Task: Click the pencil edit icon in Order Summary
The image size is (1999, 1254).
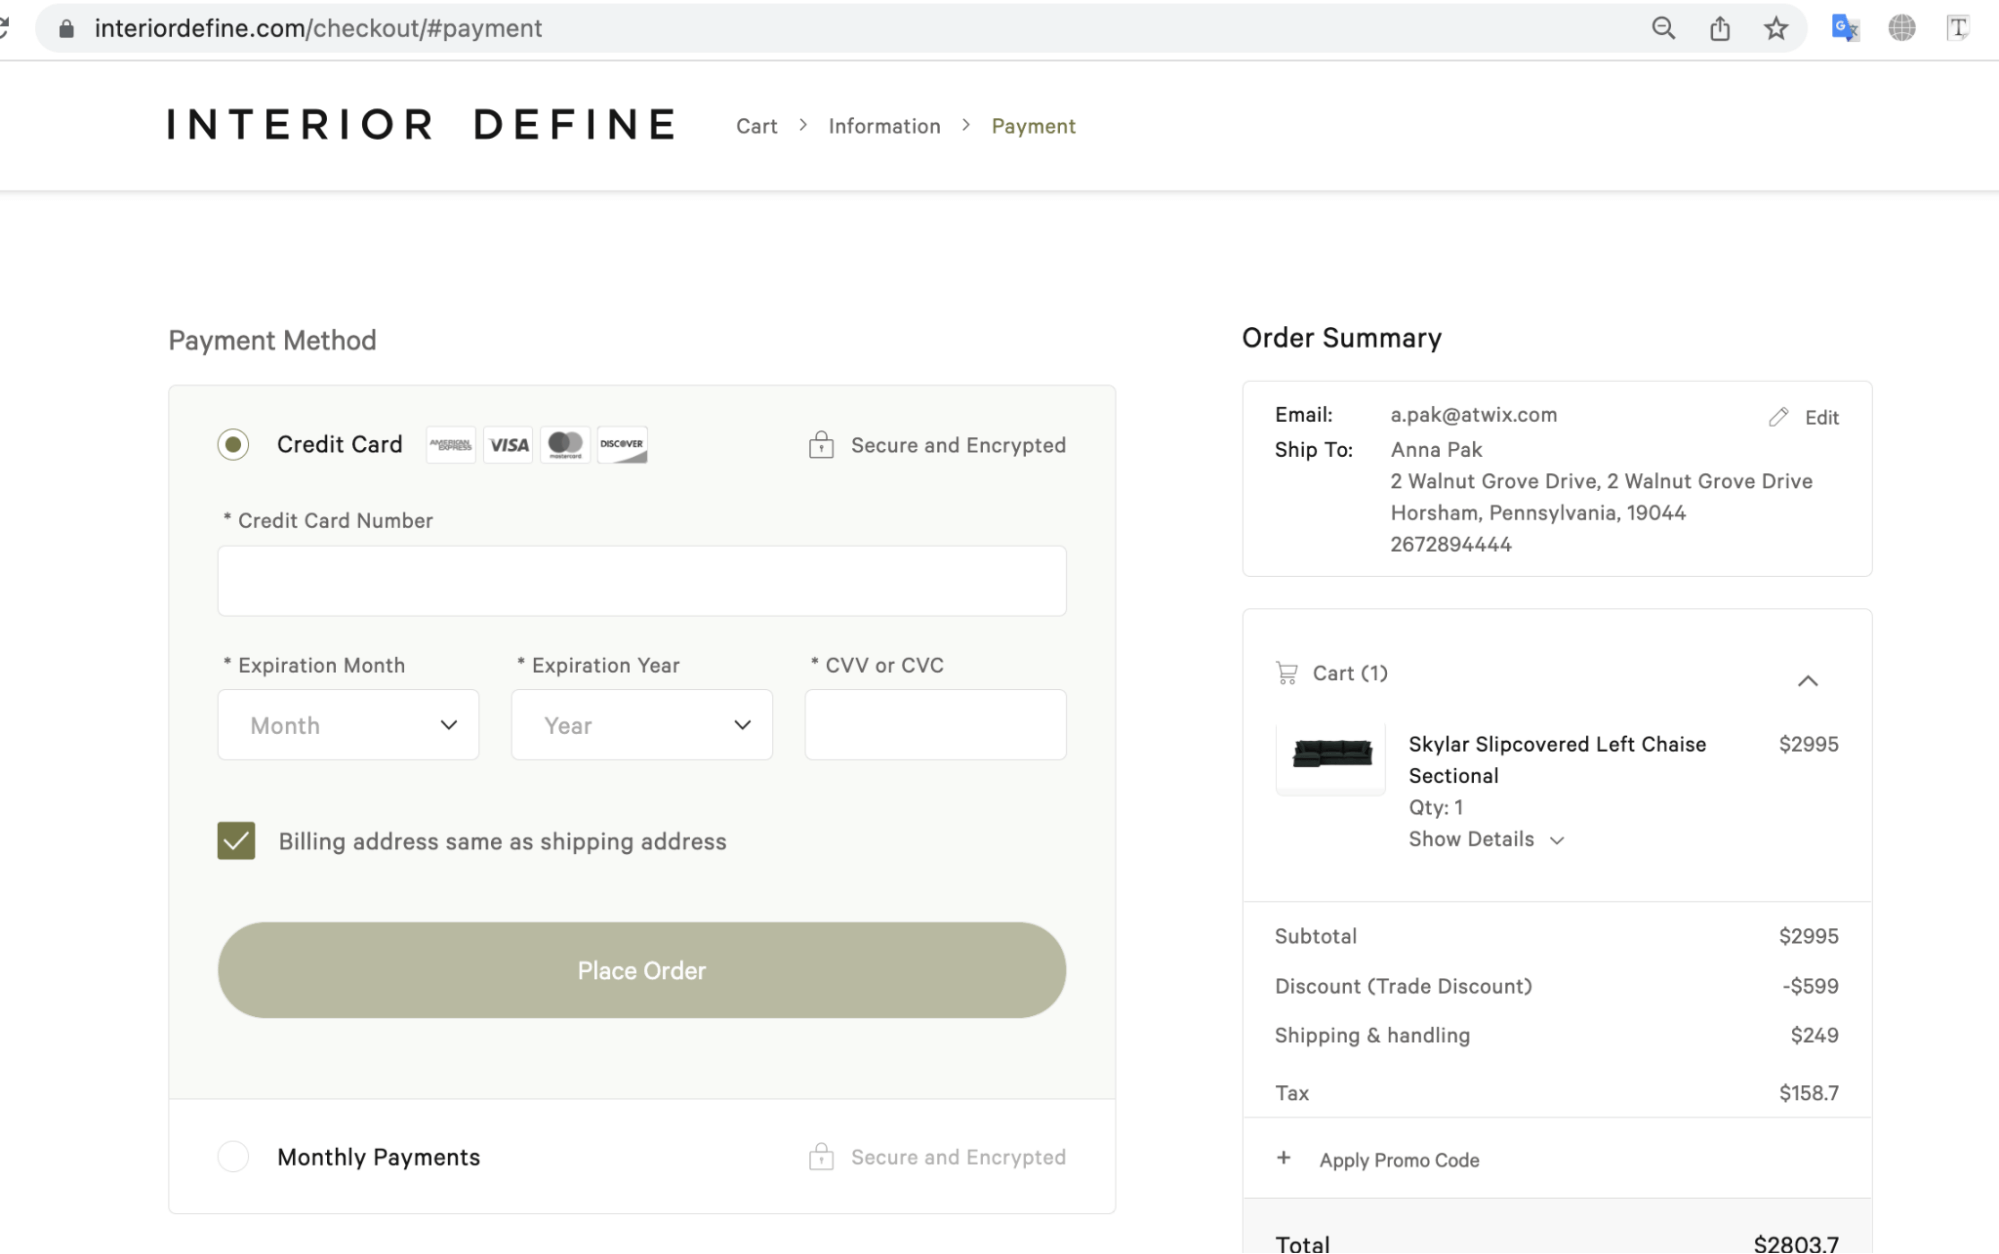Action: click(1778, 417)
